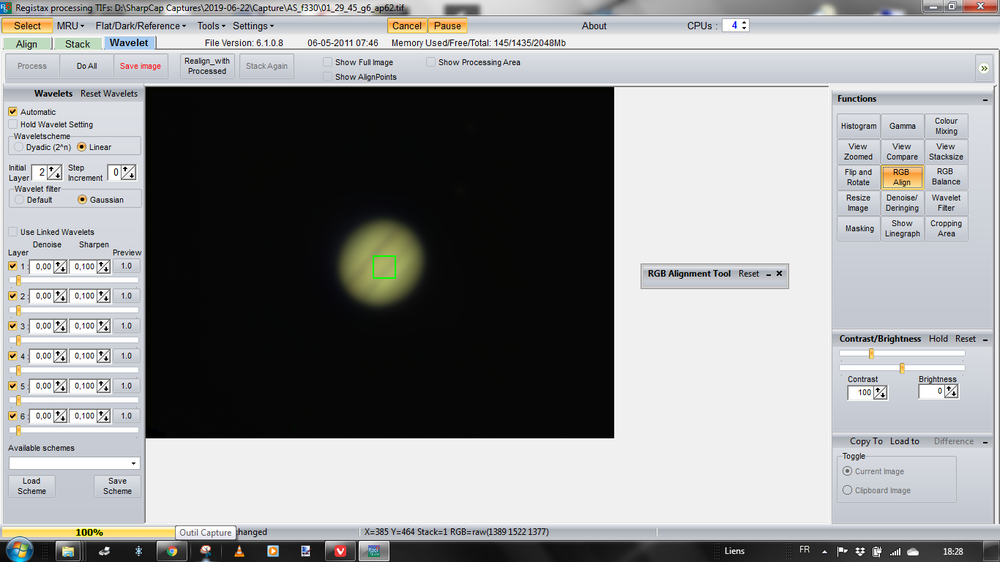Open the Wavelet Filter function
The height and width of the screenshot is (562, 1000).
(946, 203)
